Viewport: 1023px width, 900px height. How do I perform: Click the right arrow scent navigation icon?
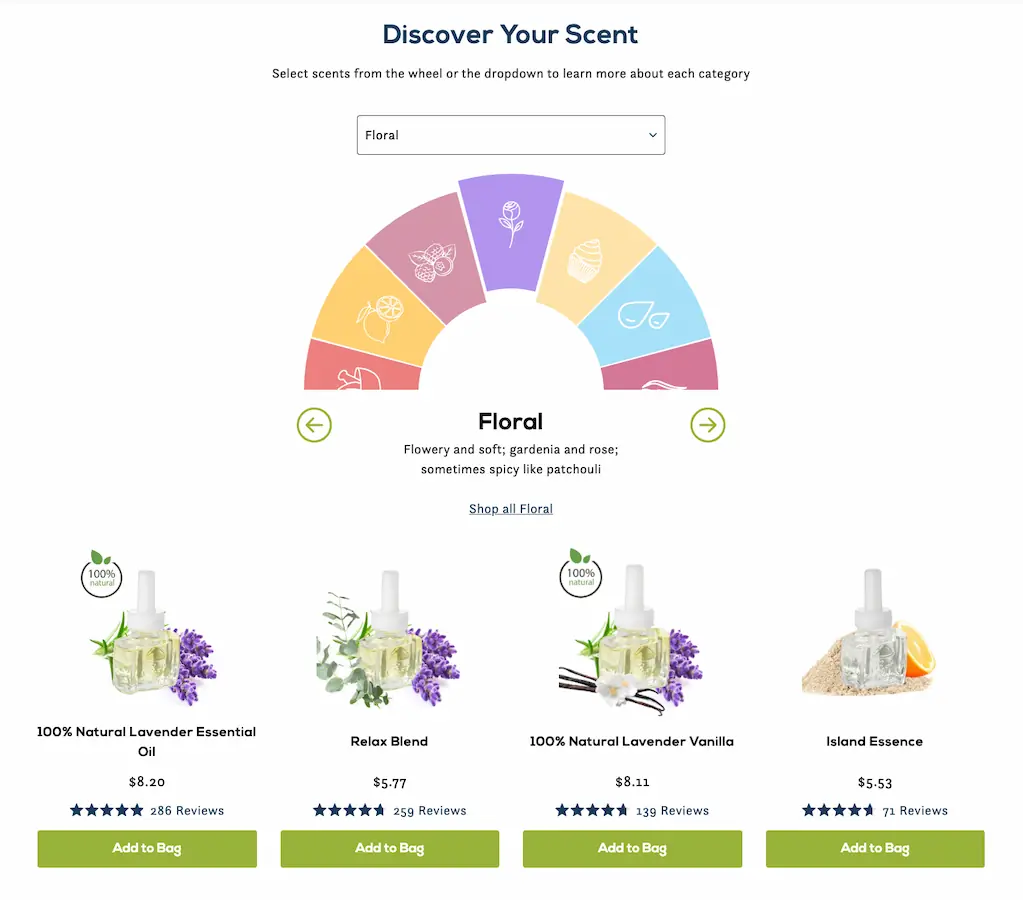coord(708,425)
